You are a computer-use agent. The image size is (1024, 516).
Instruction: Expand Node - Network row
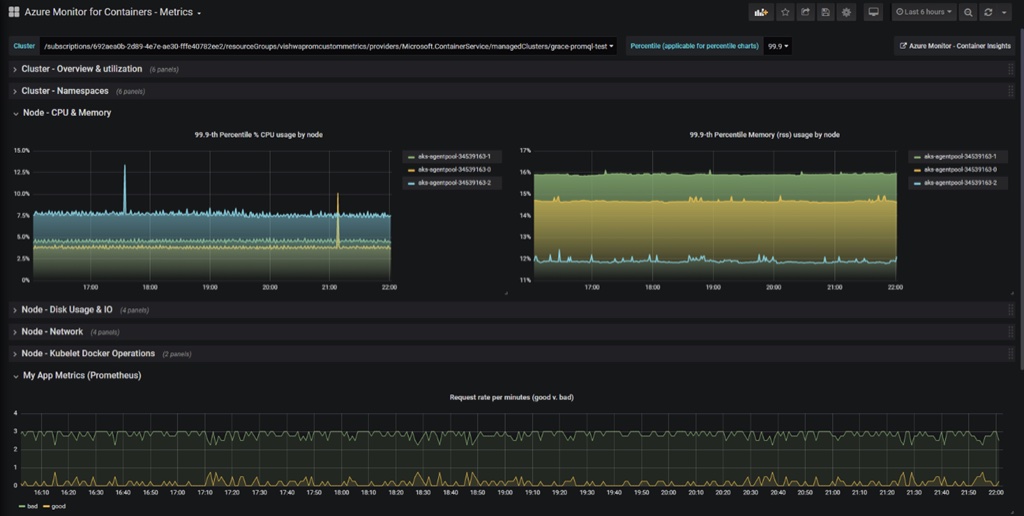coord(52,331)
